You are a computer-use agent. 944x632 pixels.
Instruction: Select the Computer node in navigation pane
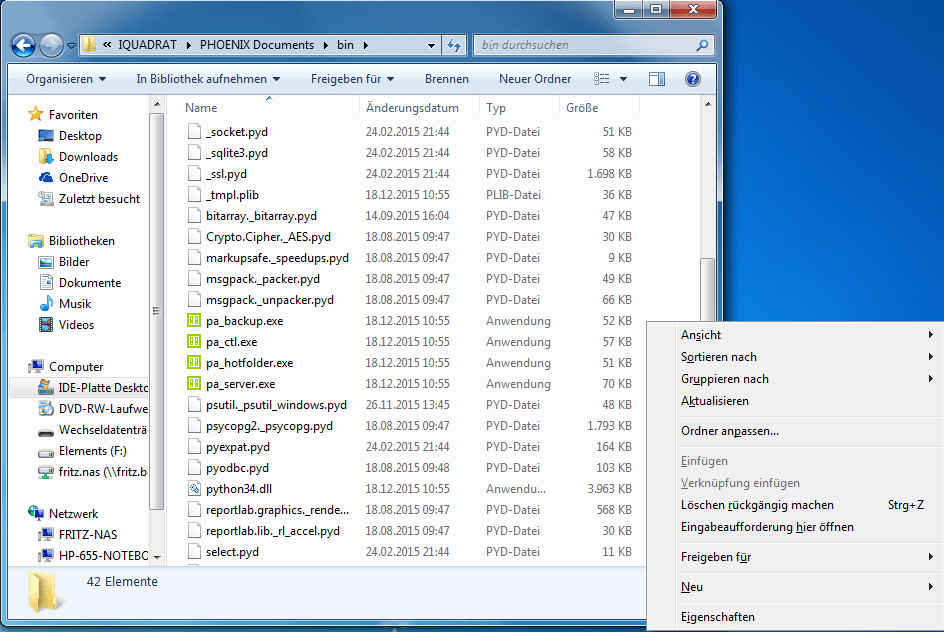point(76,367)
